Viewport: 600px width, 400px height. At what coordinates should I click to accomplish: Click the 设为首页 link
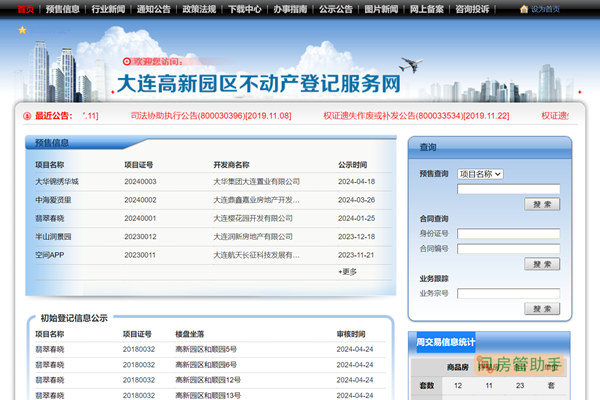[545, 9]
